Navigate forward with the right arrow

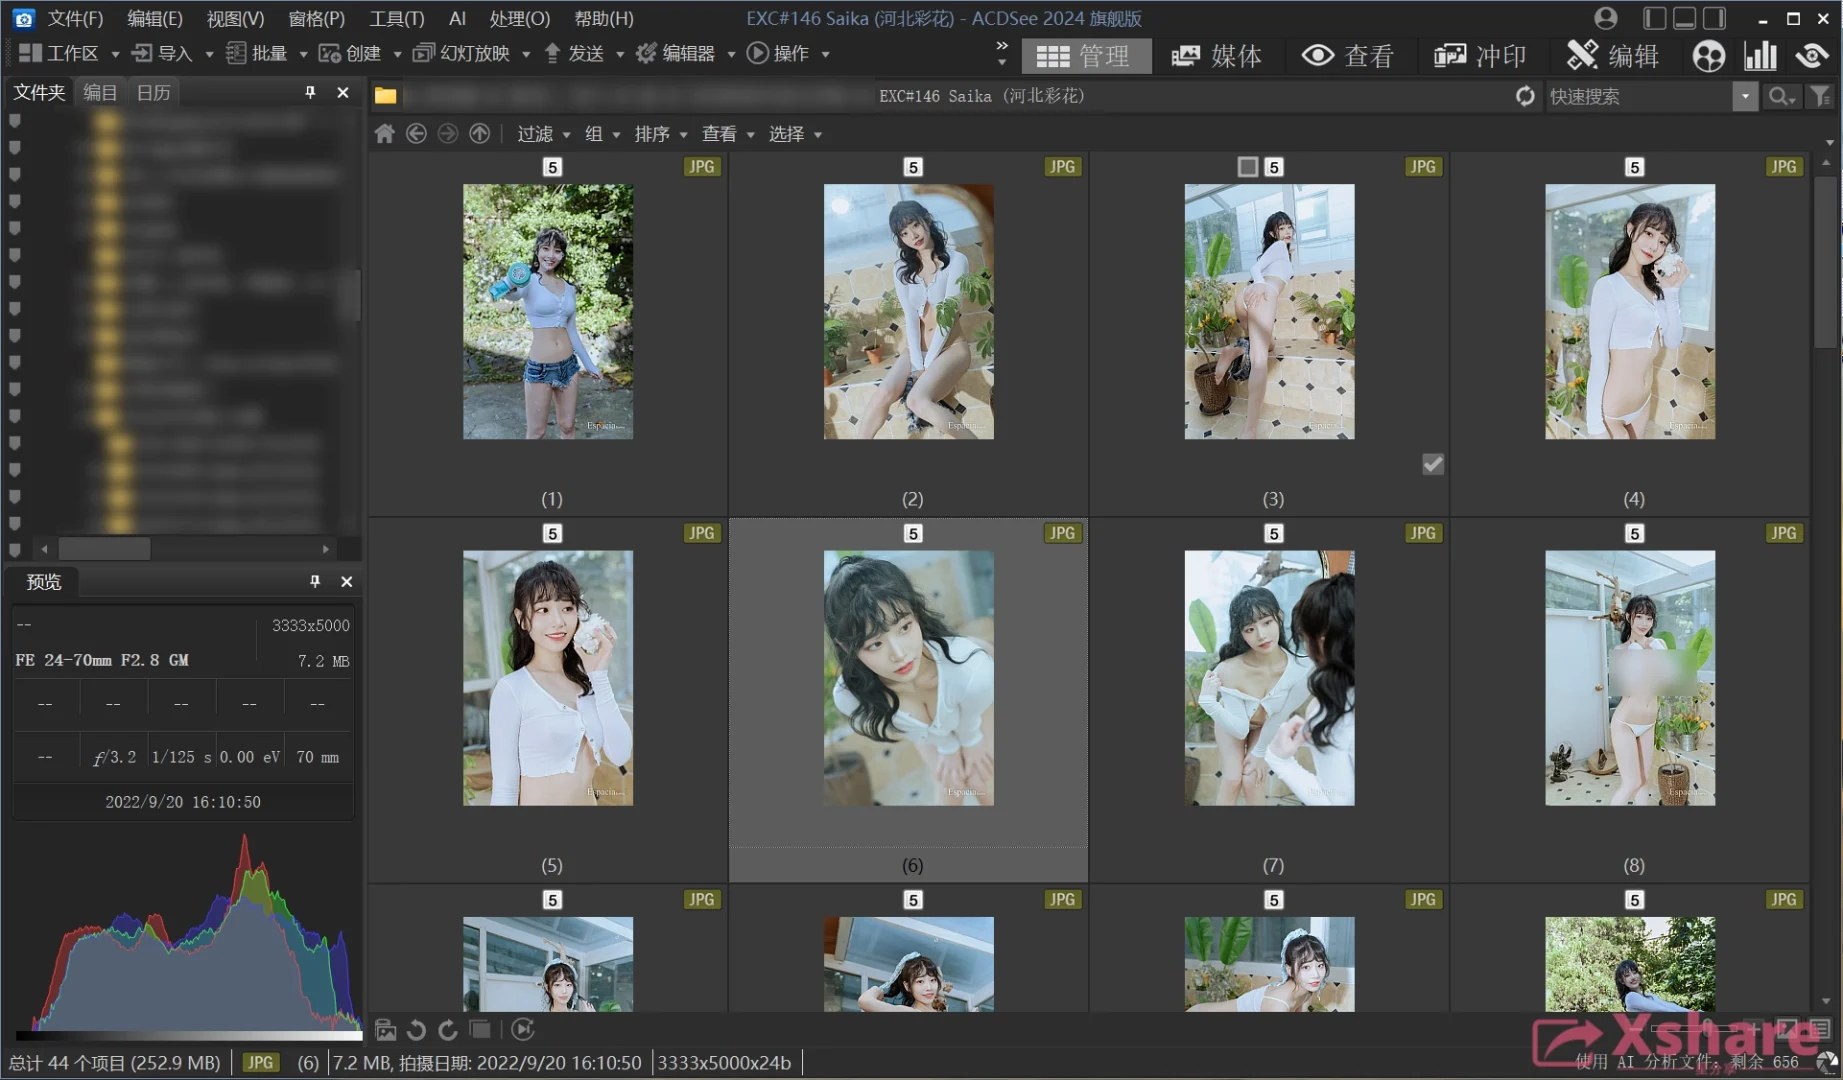coord(448,134)
